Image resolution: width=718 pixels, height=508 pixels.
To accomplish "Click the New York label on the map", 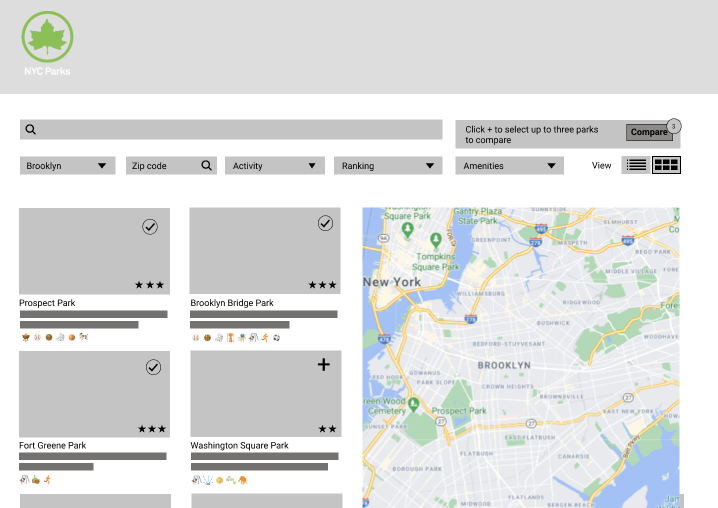I will point(392,282).
